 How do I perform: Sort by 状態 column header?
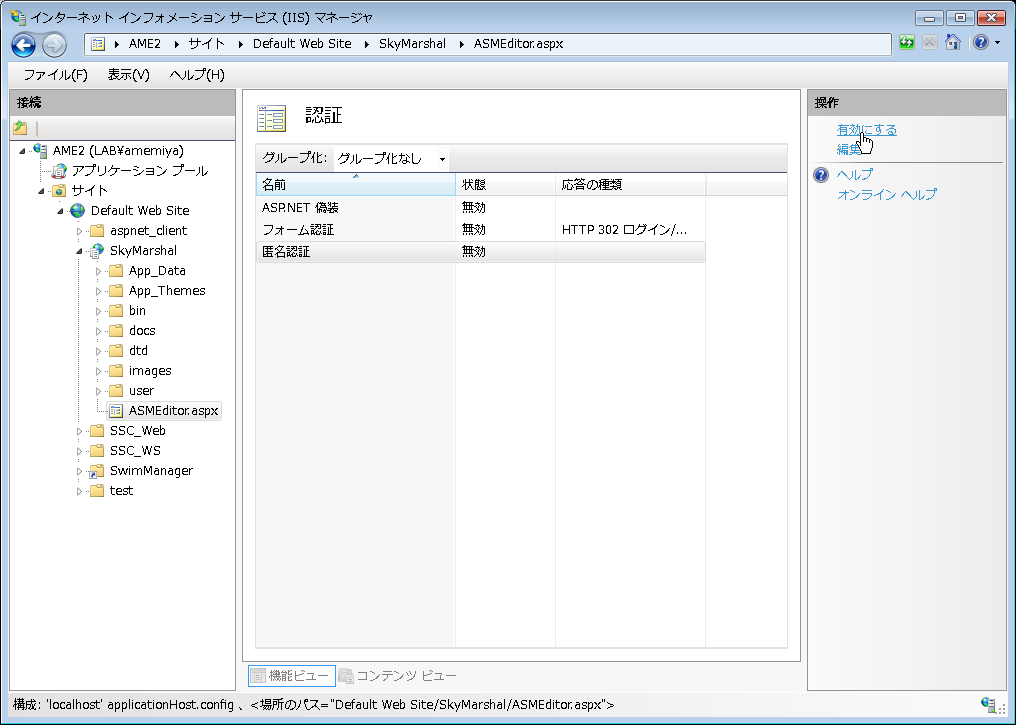coord(505,185)
